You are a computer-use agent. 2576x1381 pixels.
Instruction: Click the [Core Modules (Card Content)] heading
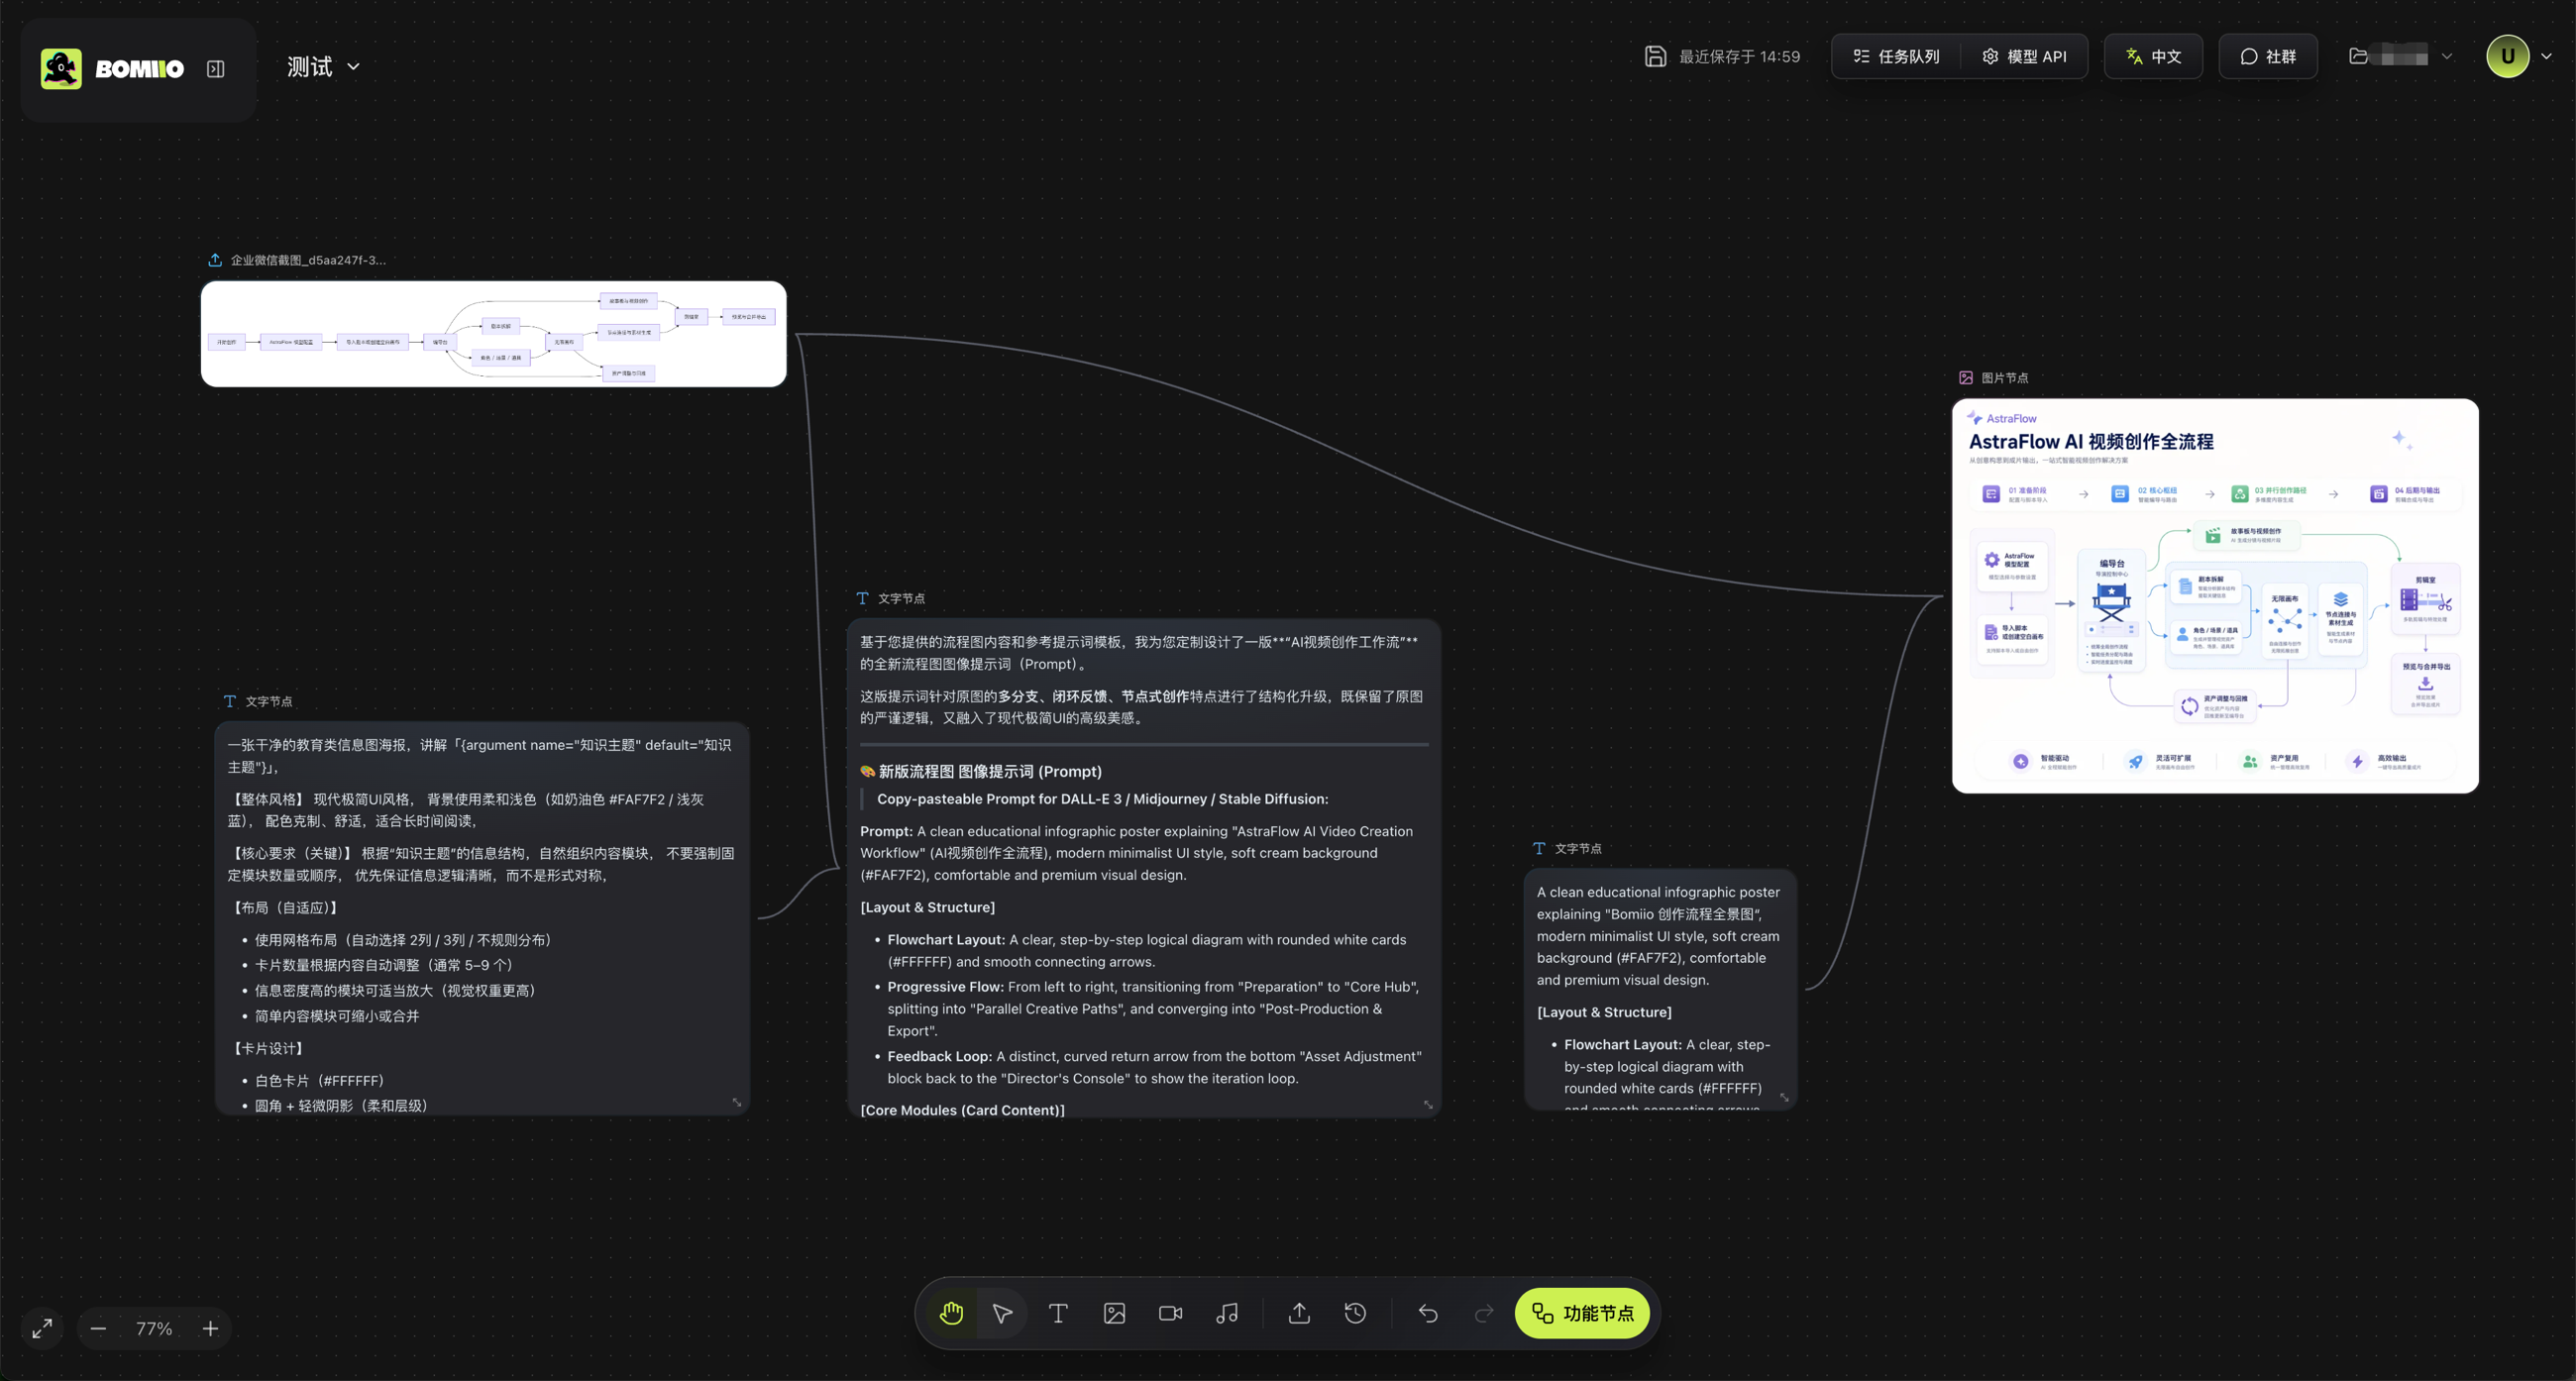[x=962, y=1110]
